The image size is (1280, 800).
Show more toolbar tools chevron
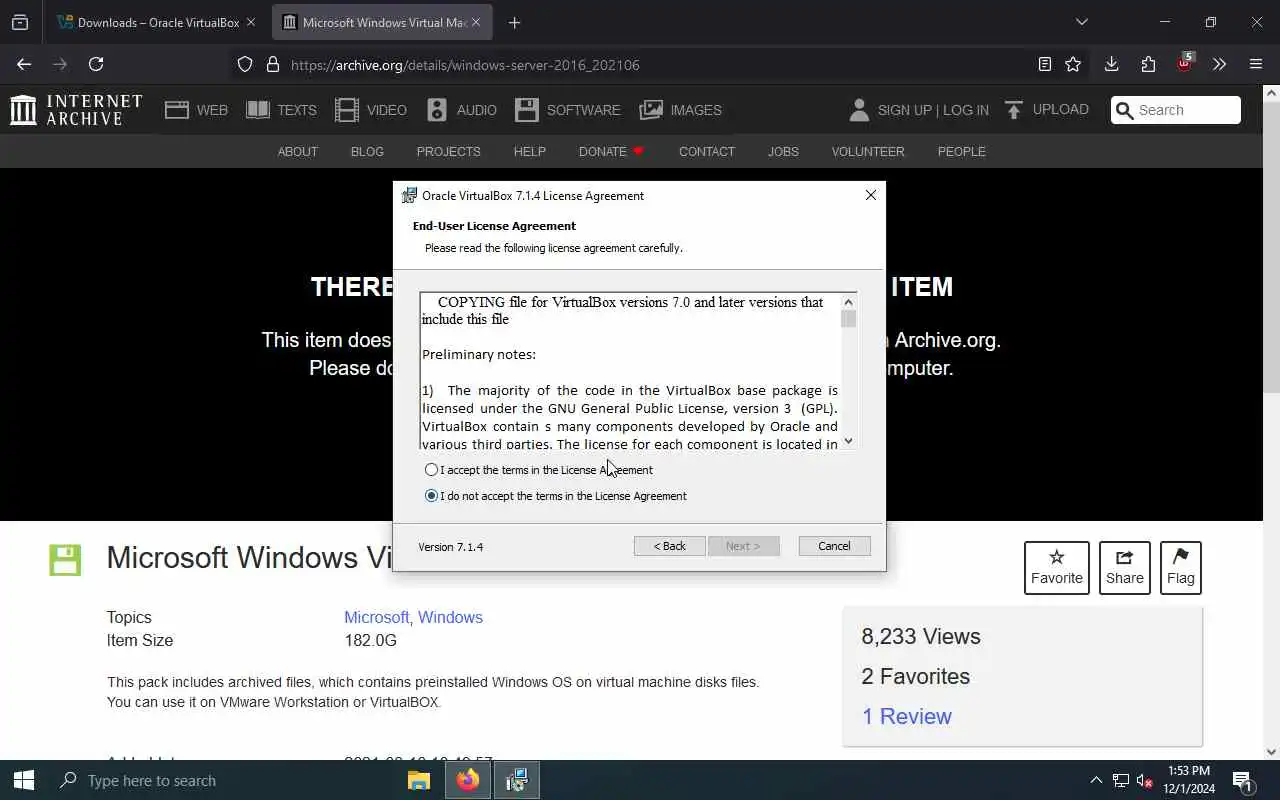point(1219,64)
